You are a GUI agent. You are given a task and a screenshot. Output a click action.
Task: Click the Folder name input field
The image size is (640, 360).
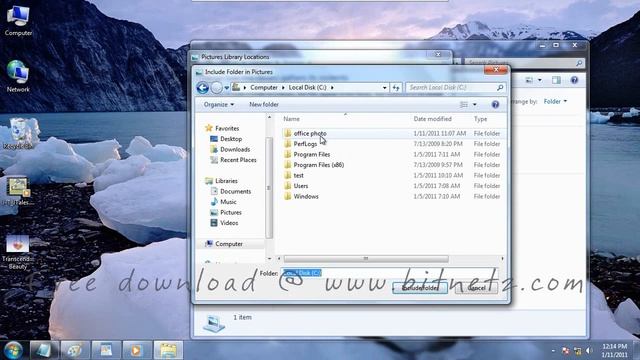click(x=389, y=273)
